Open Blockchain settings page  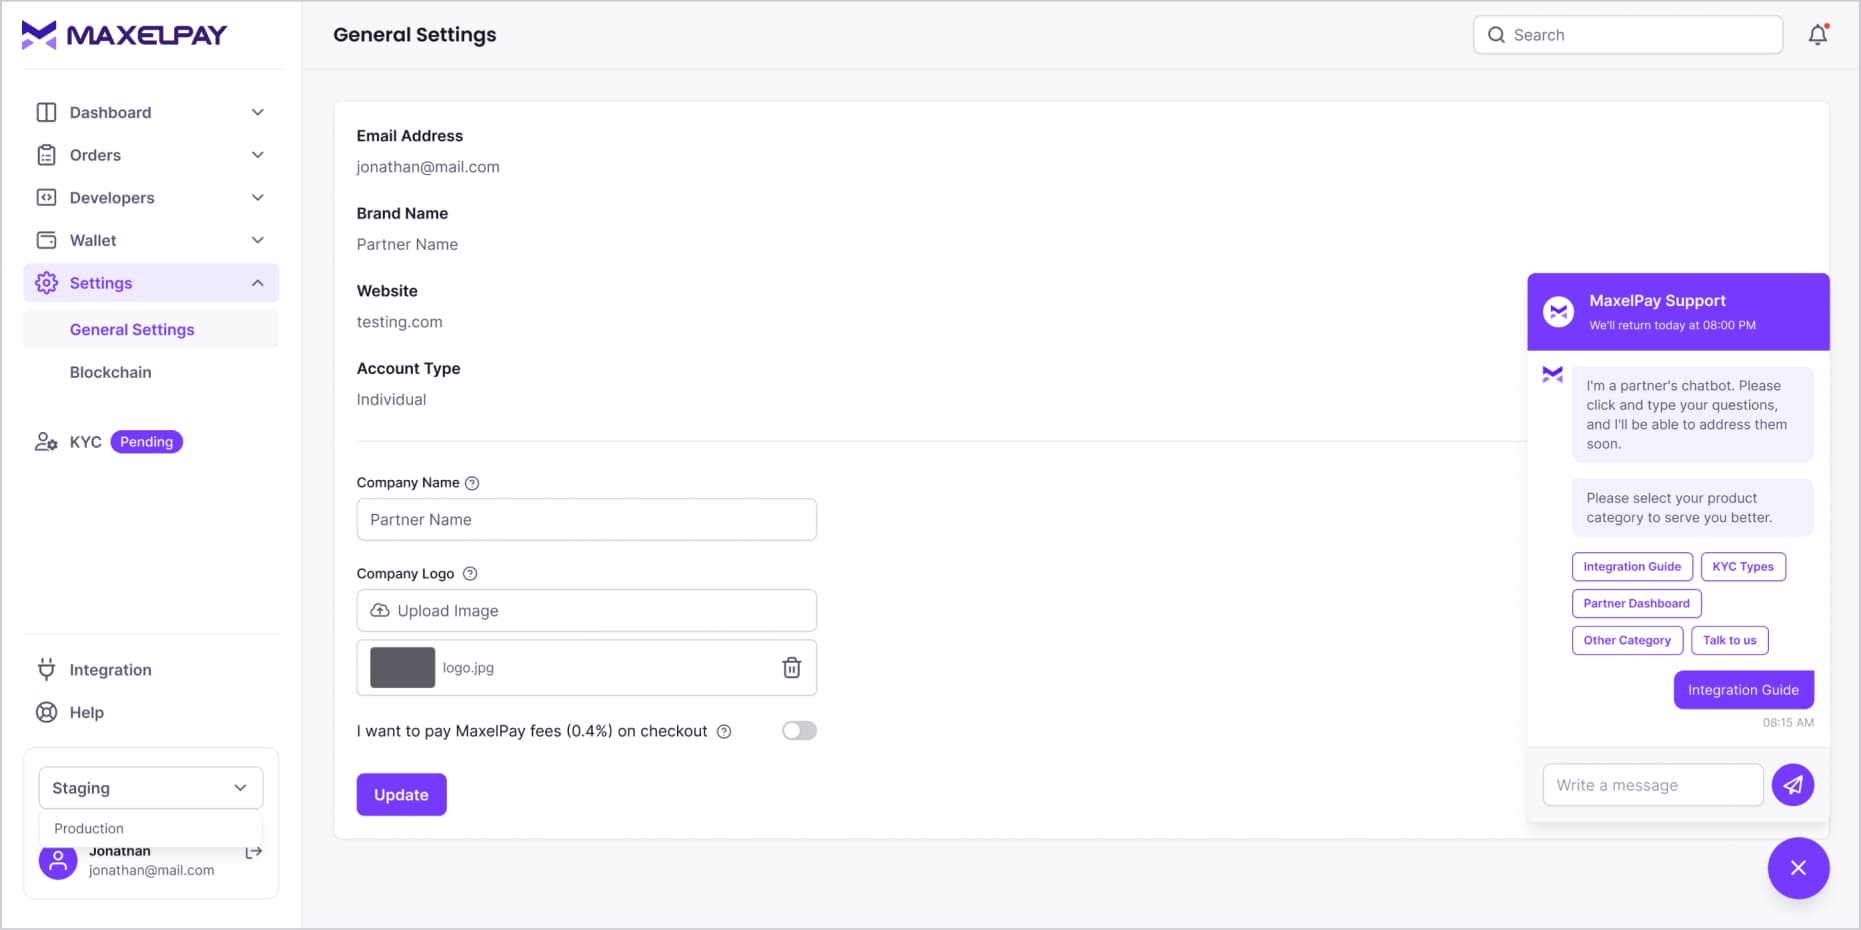(x=151, y=372)
